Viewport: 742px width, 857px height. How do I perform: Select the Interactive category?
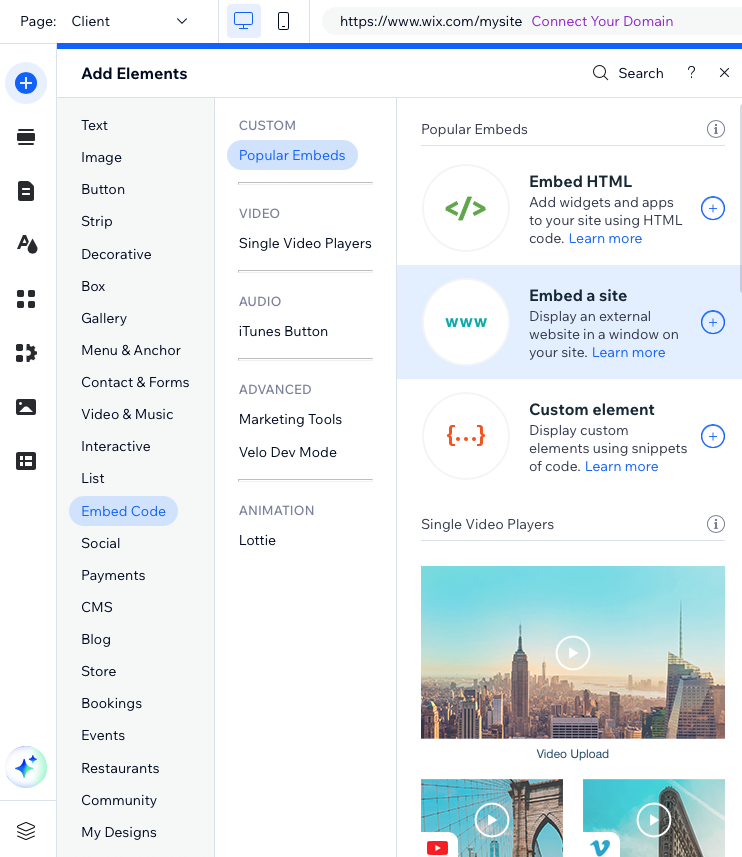tap(115, 446)
